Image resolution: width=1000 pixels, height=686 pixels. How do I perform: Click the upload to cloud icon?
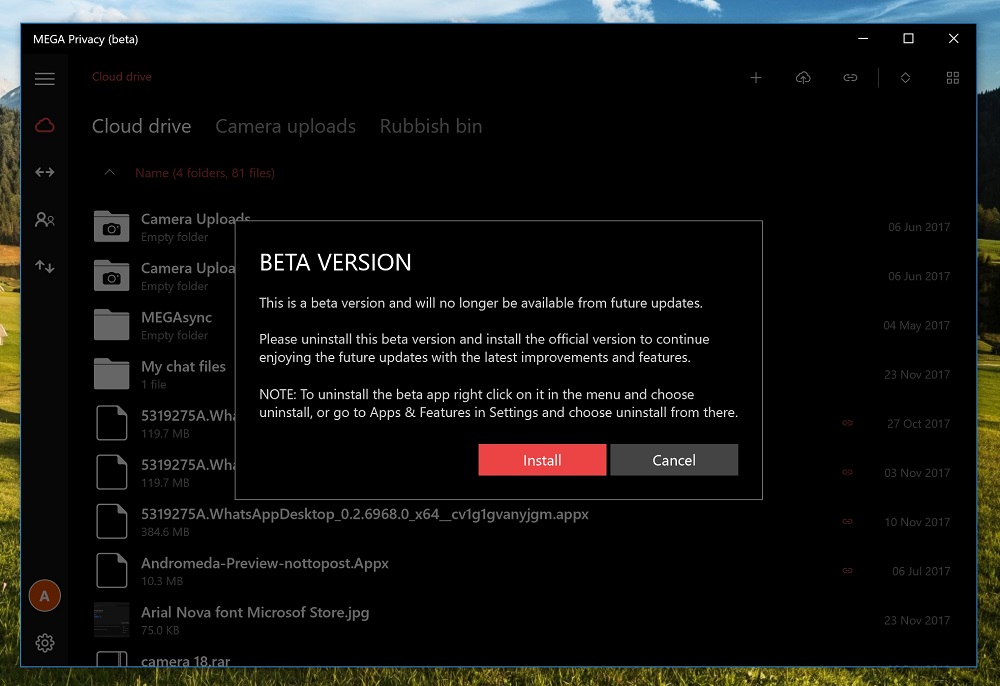coord(803,78)
